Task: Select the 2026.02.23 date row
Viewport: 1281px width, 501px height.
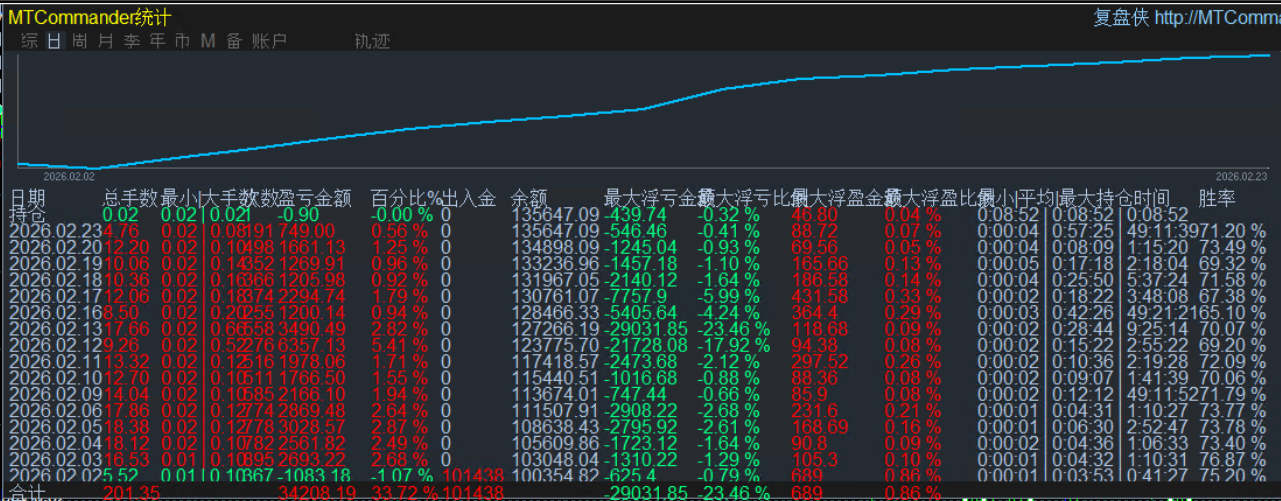Action: tap(55, 231)
